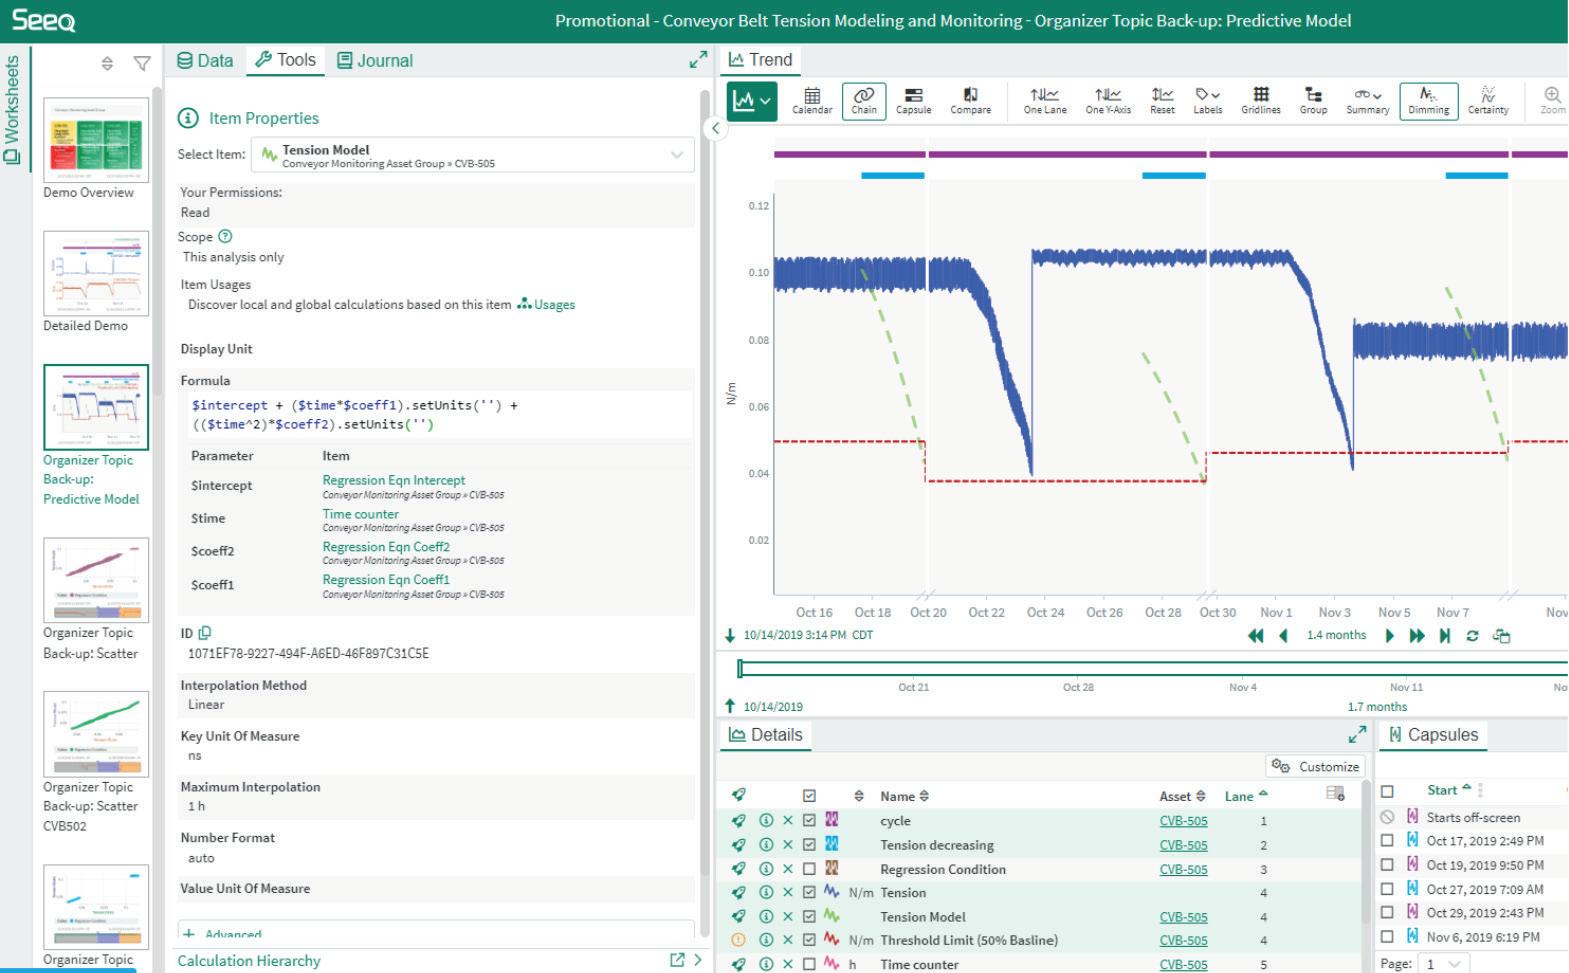Viewport: 1569px width, 973px height.
Task: Remove the cycle row with X icon
Action: [788, 820]
